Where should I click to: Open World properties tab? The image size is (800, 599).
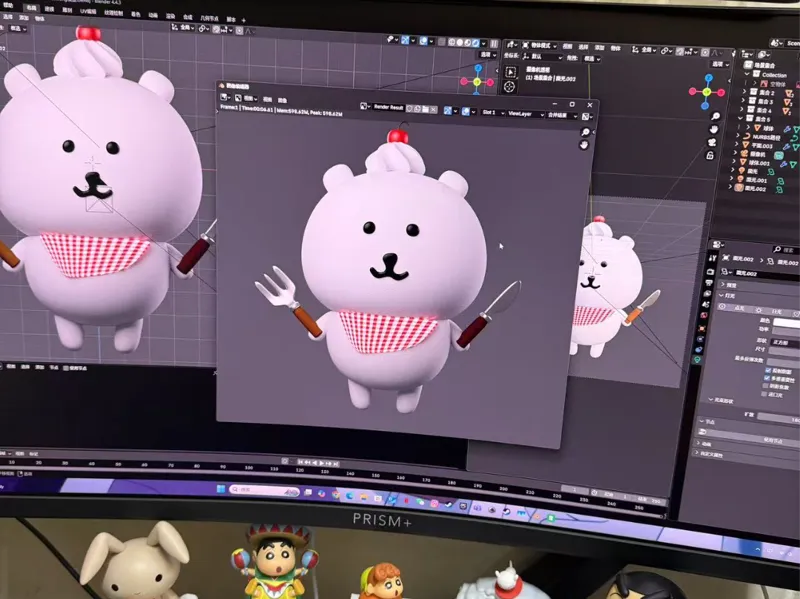coord(704,316)
